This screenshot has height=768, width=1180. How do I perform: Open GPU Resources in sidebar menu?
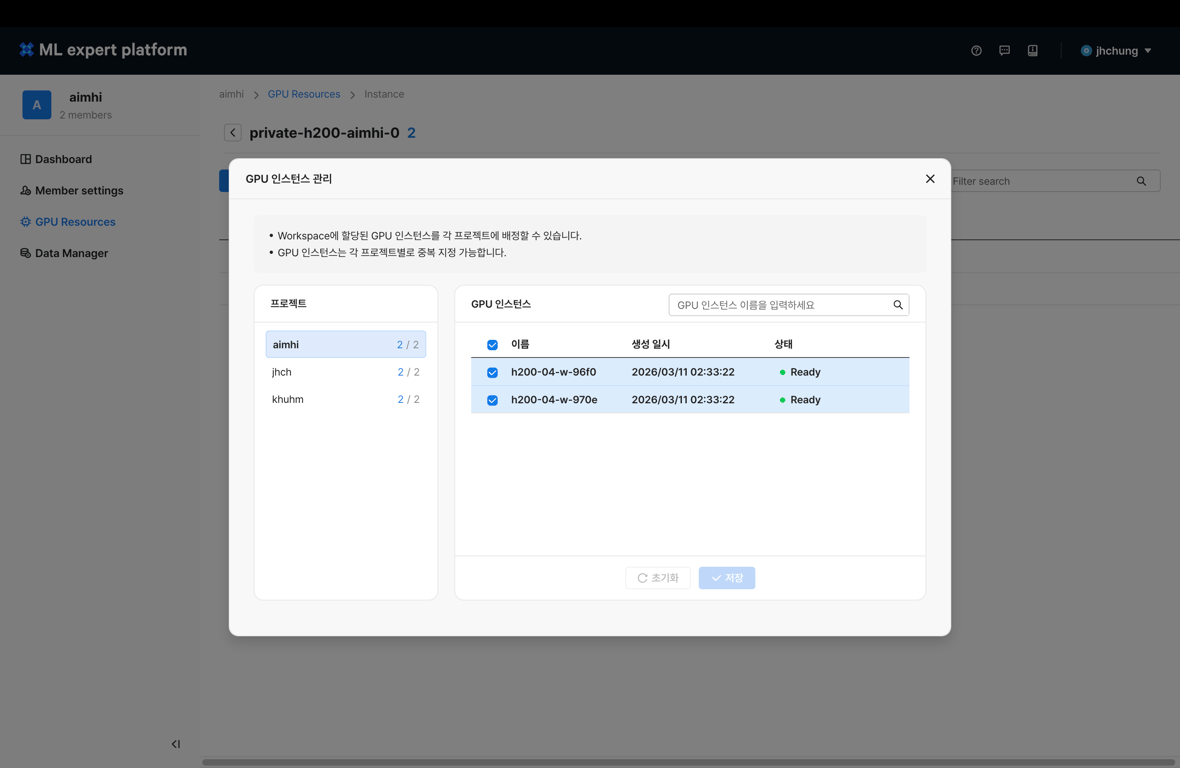click(x=75, y=222)
